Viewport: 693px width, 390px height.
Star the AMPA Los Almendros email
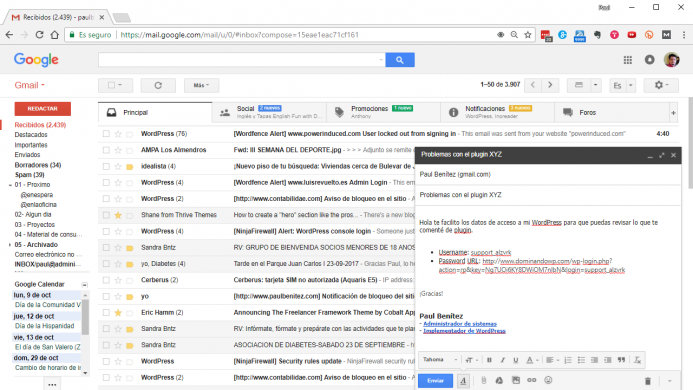pos(118,150)
